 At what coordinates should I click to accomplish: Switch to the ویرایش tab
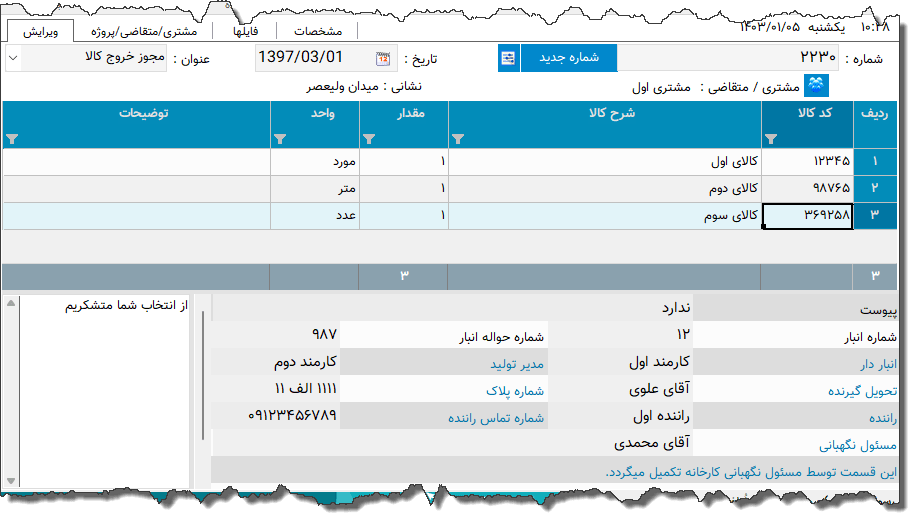point(41,31)
